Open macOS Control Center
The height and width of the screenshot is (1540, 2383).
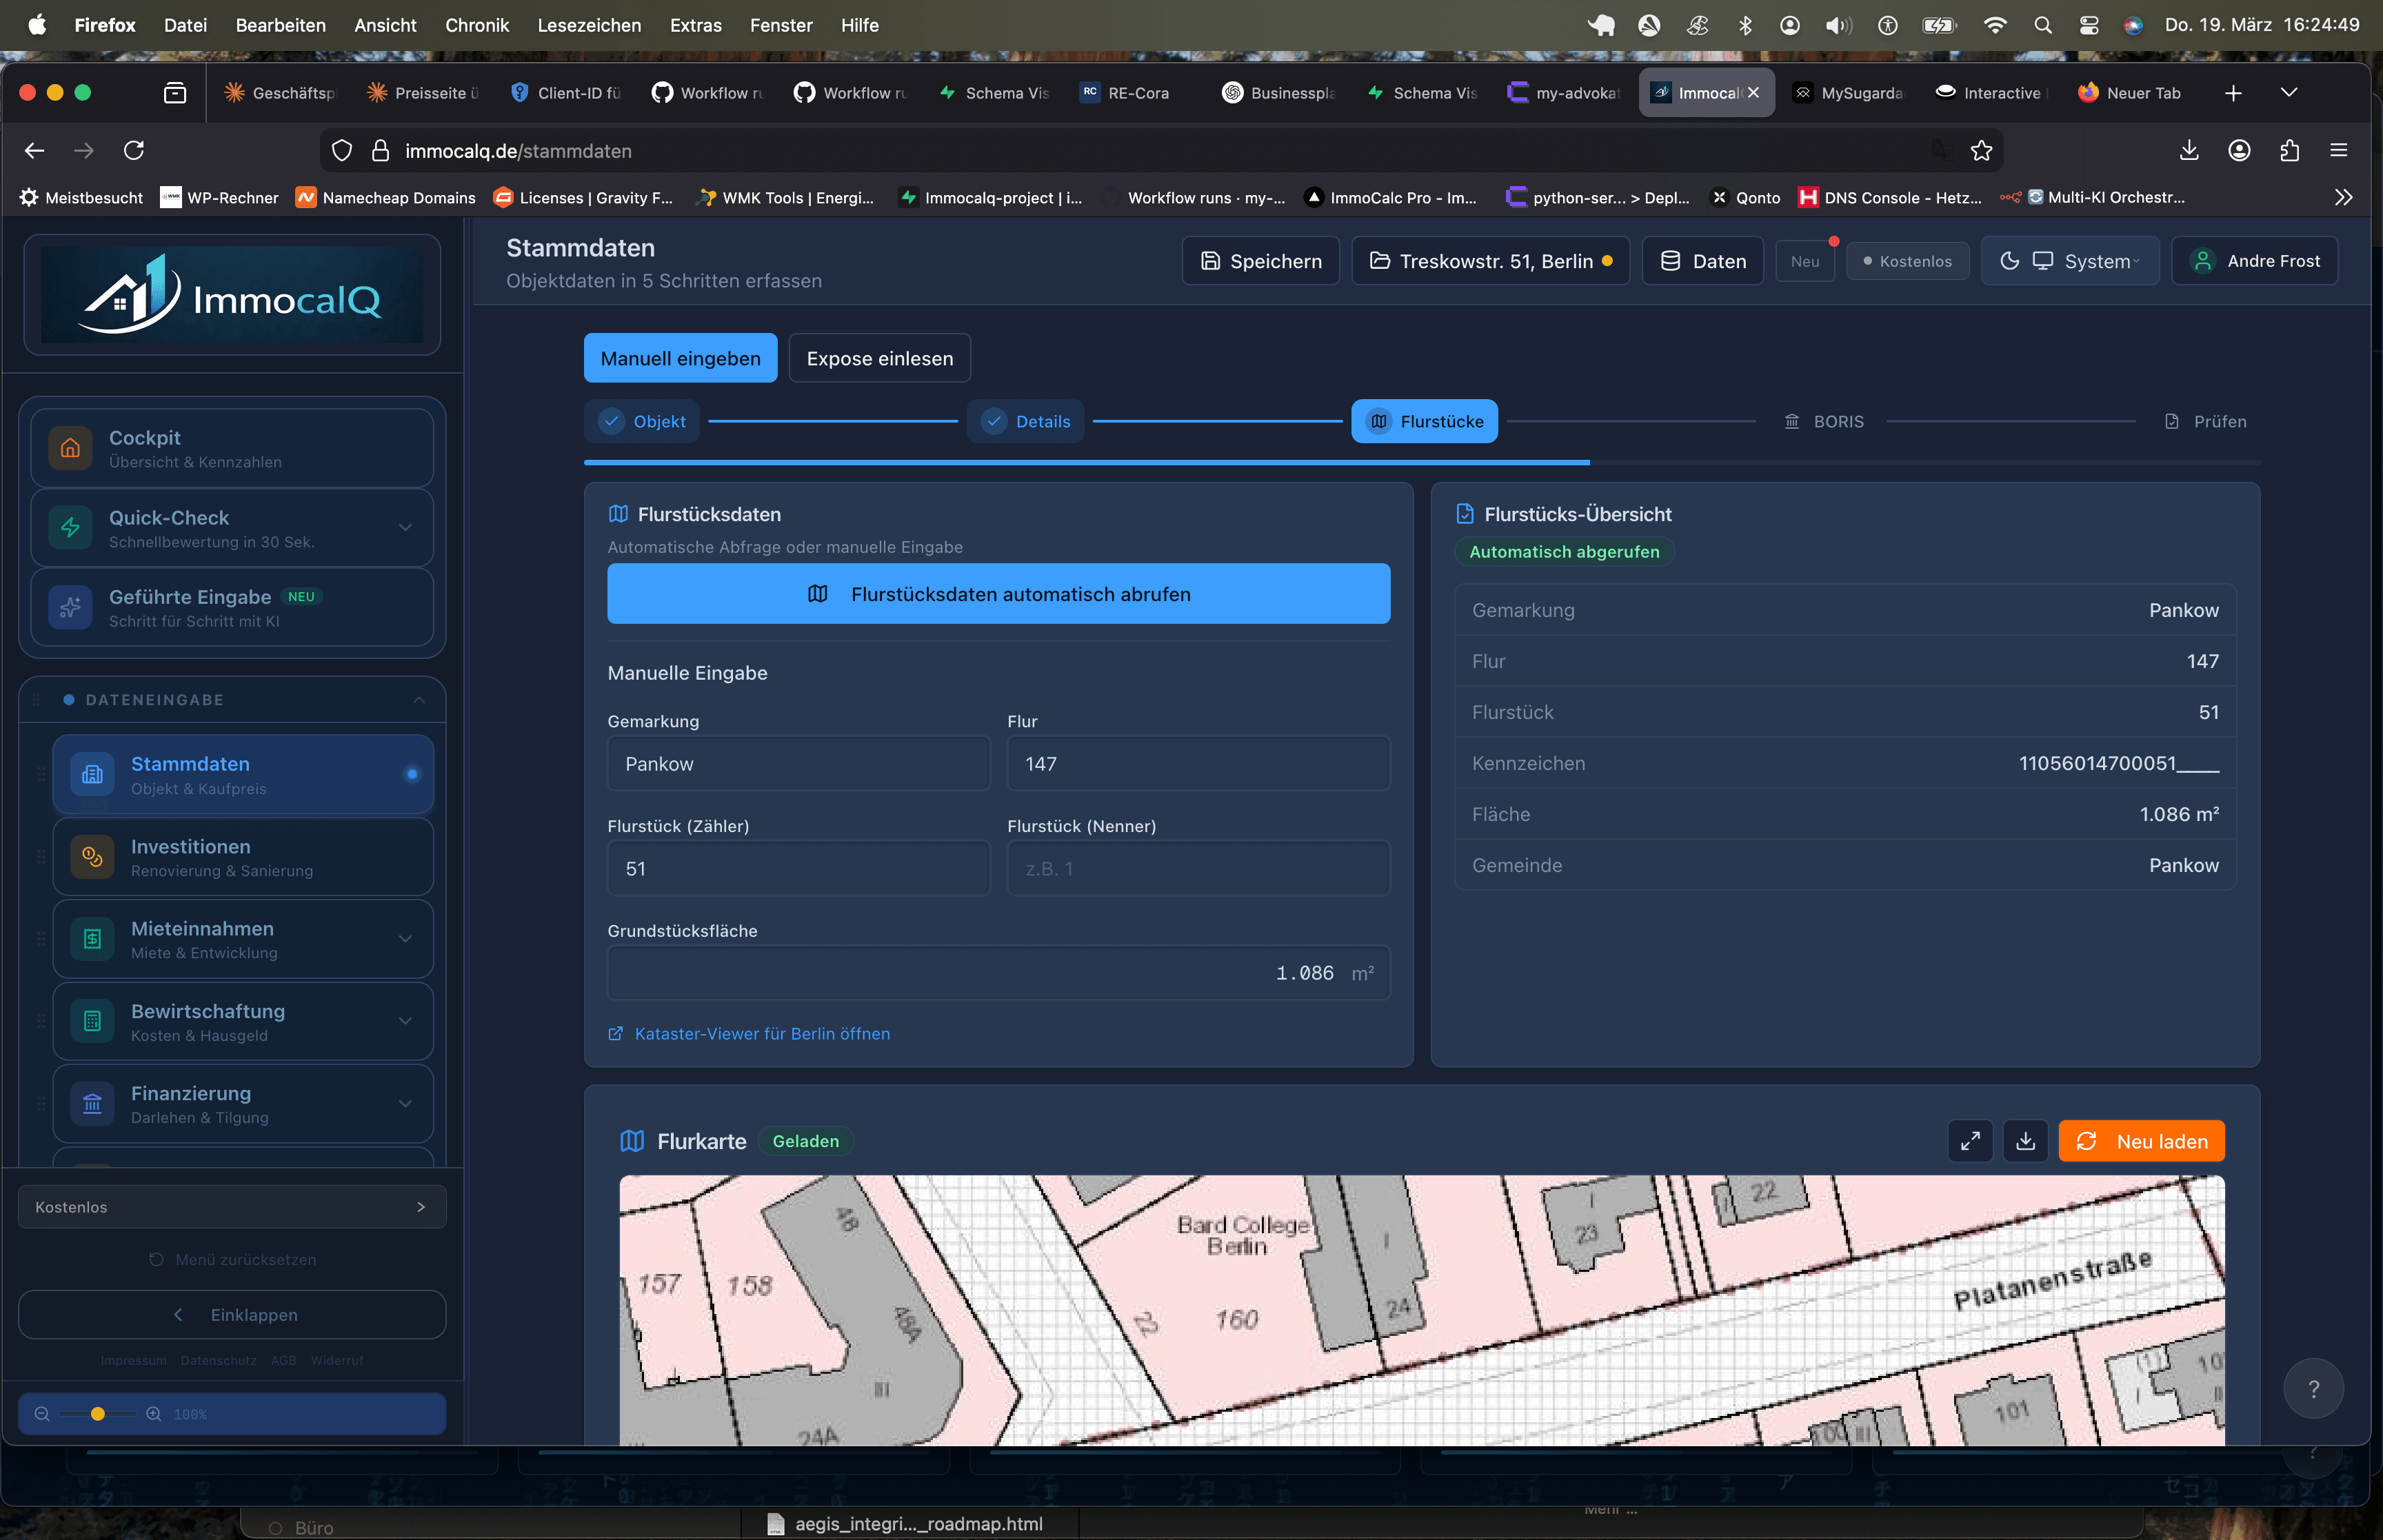(x=2089, y=25)
